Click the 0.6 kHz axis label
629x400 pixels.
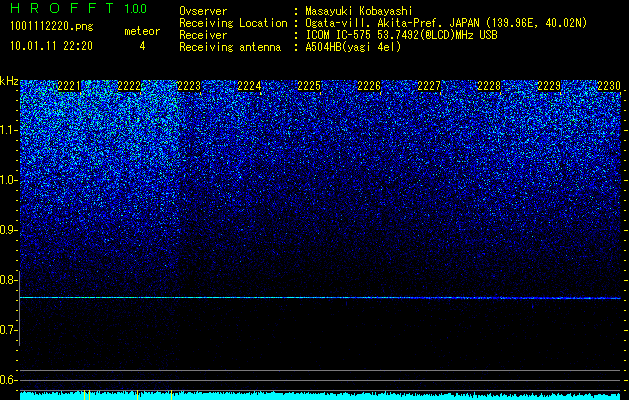click(8, 380)
